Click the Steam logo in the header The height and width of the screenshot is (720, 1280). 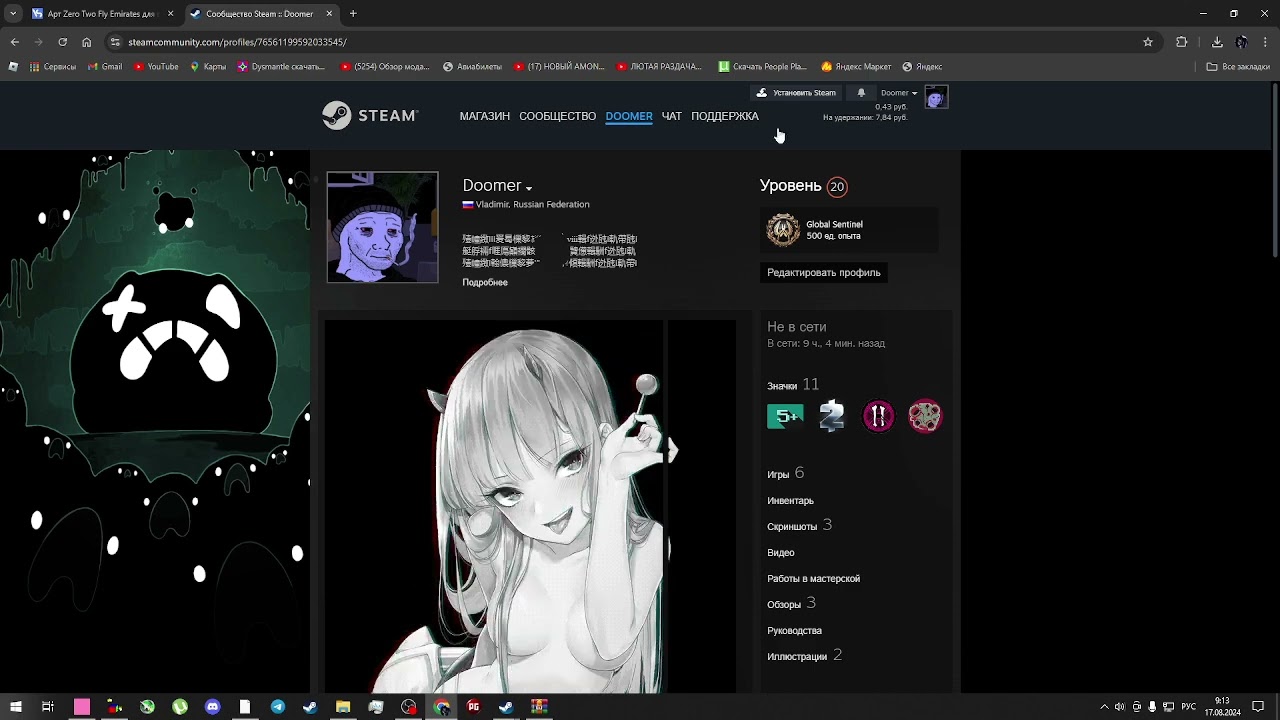point(369,116)
